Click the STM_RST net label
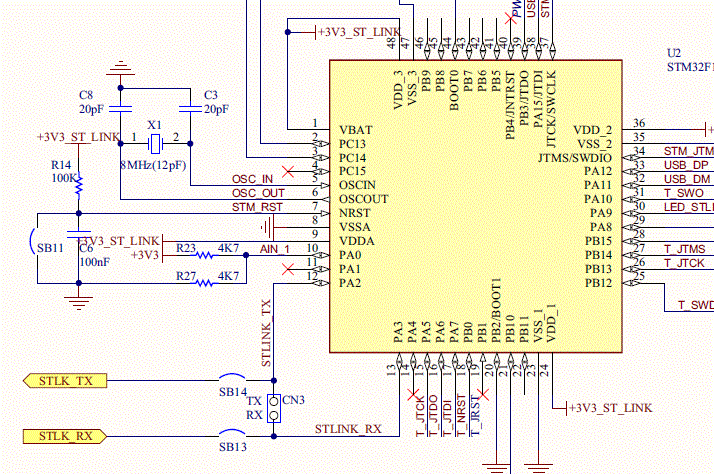The image size is (714, 474). (257, 208)
